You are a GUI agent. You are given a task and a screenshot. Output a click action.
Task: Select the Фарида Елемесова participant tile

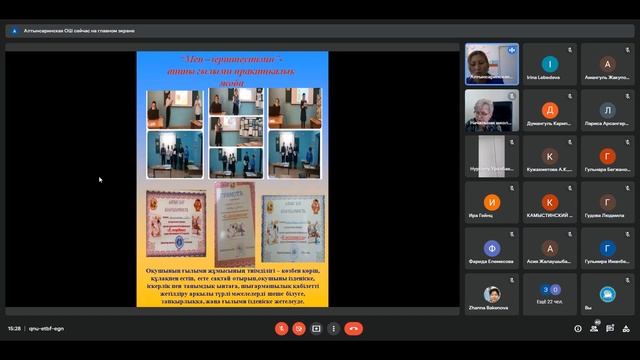[x=492, y=249]
